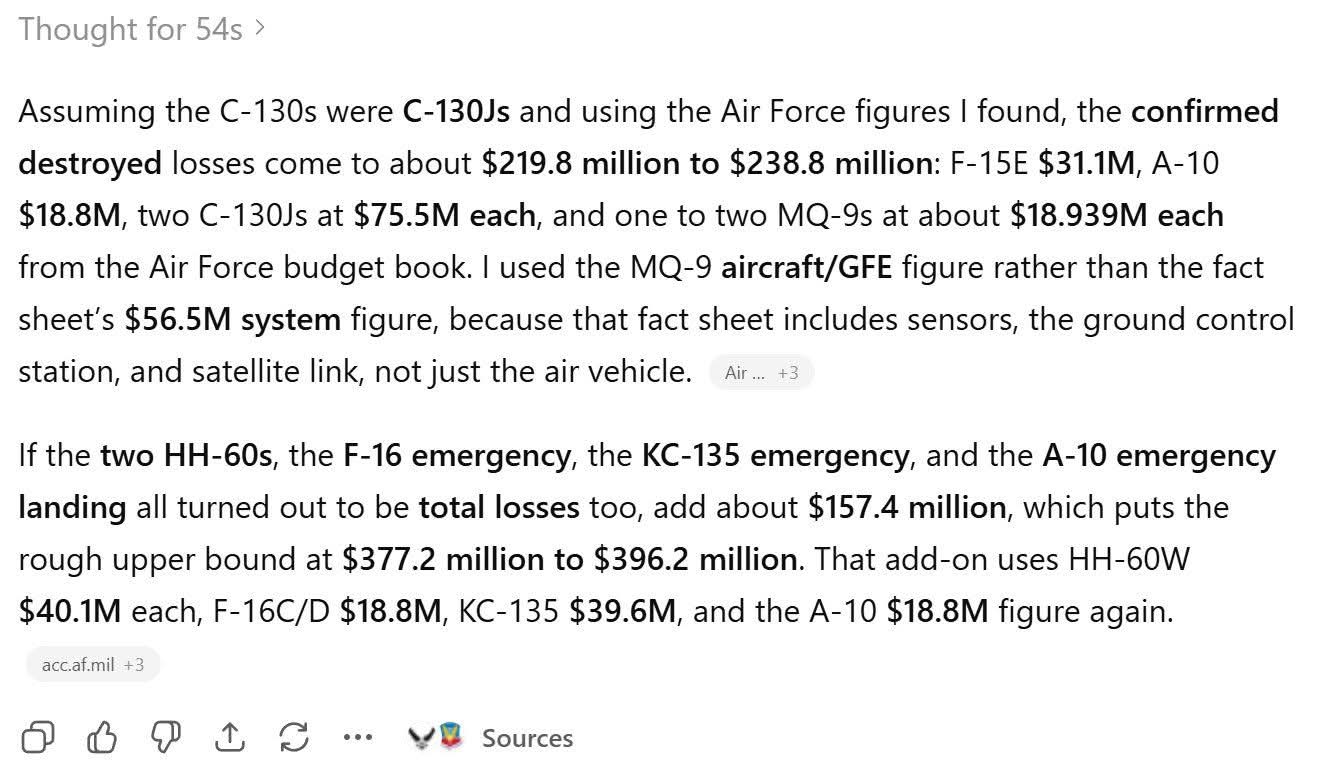Click the bold "KC-135 emergency" text

pyautogui.click(x=775, y=456)
